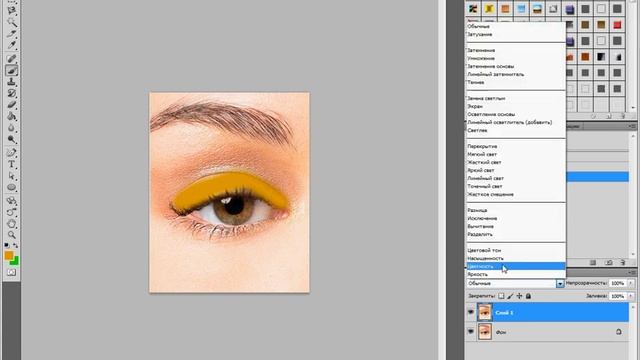The image size is (640, 360).
Task: Click the blend mode dropdown arrow
Action: click(x=560, y=283)
